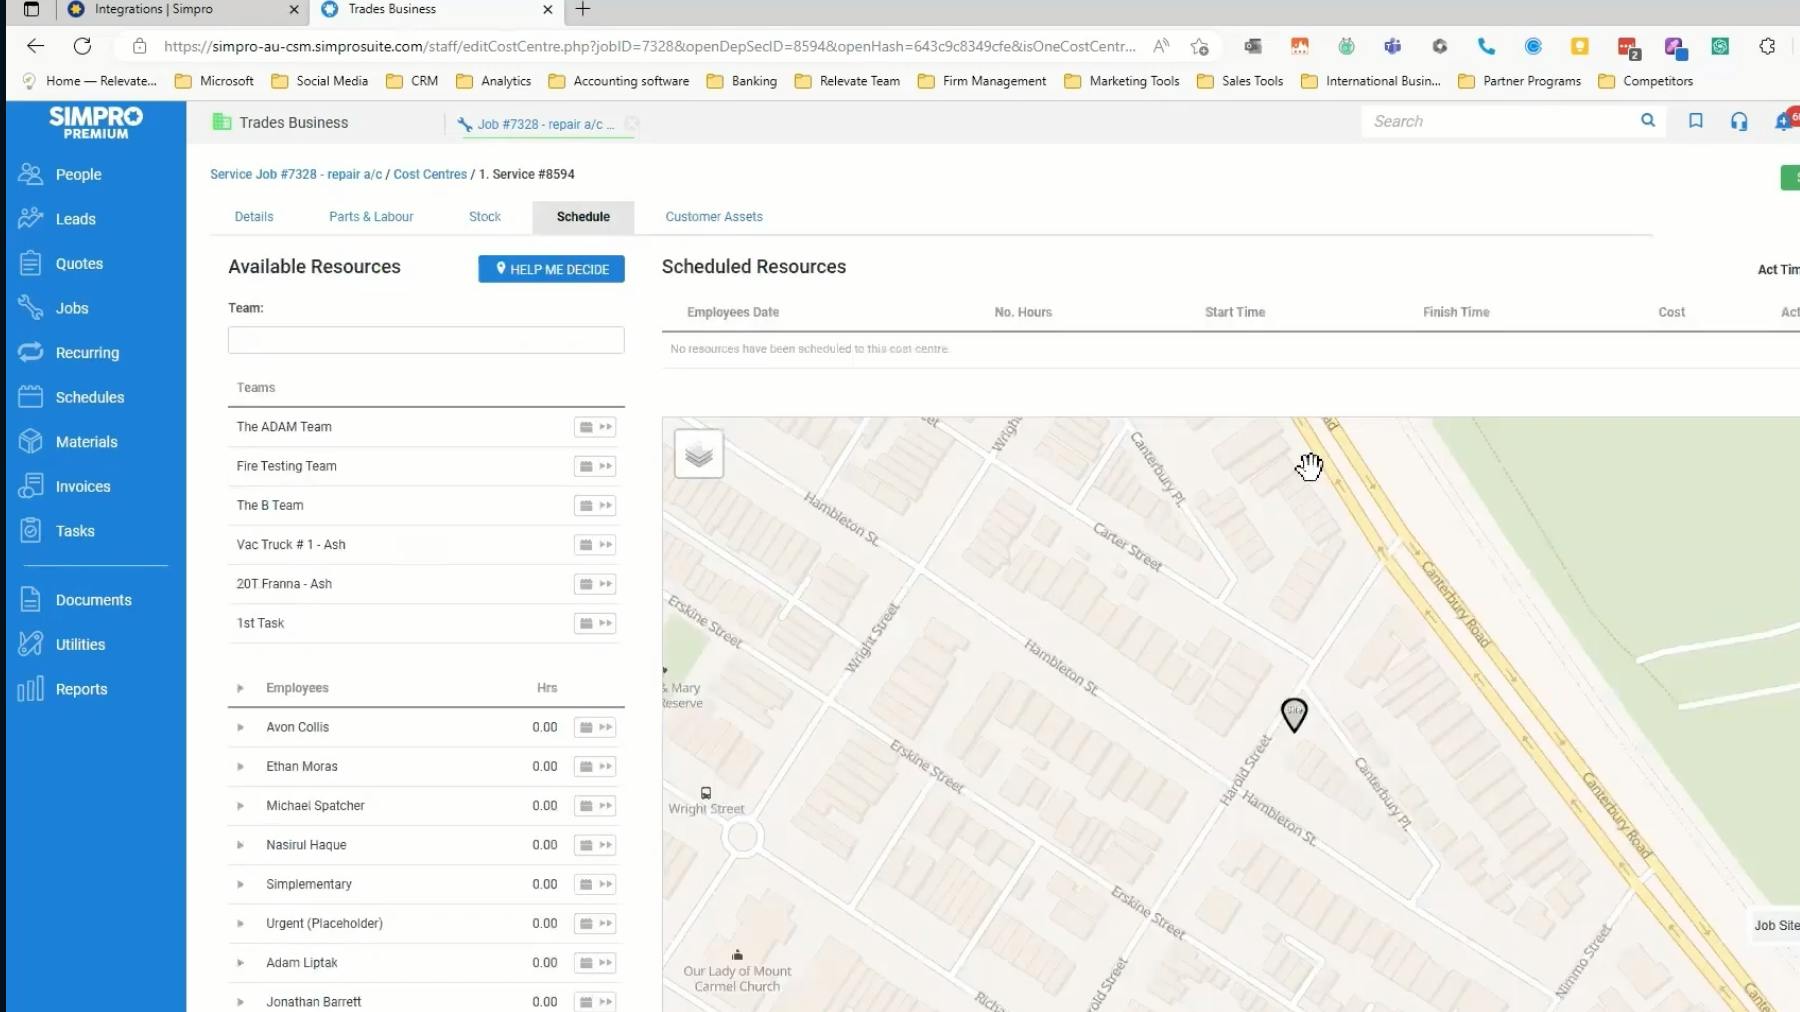
Task: Open the map layers control
Action: (698, 455)
